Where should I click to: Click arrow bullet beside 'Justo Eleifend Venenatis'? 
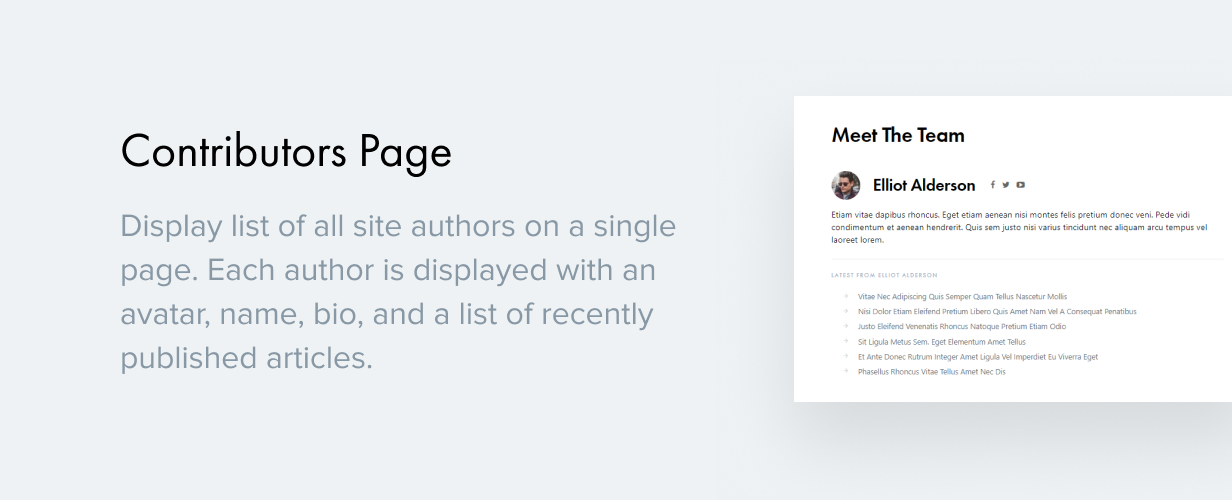[x=846, y=327]
